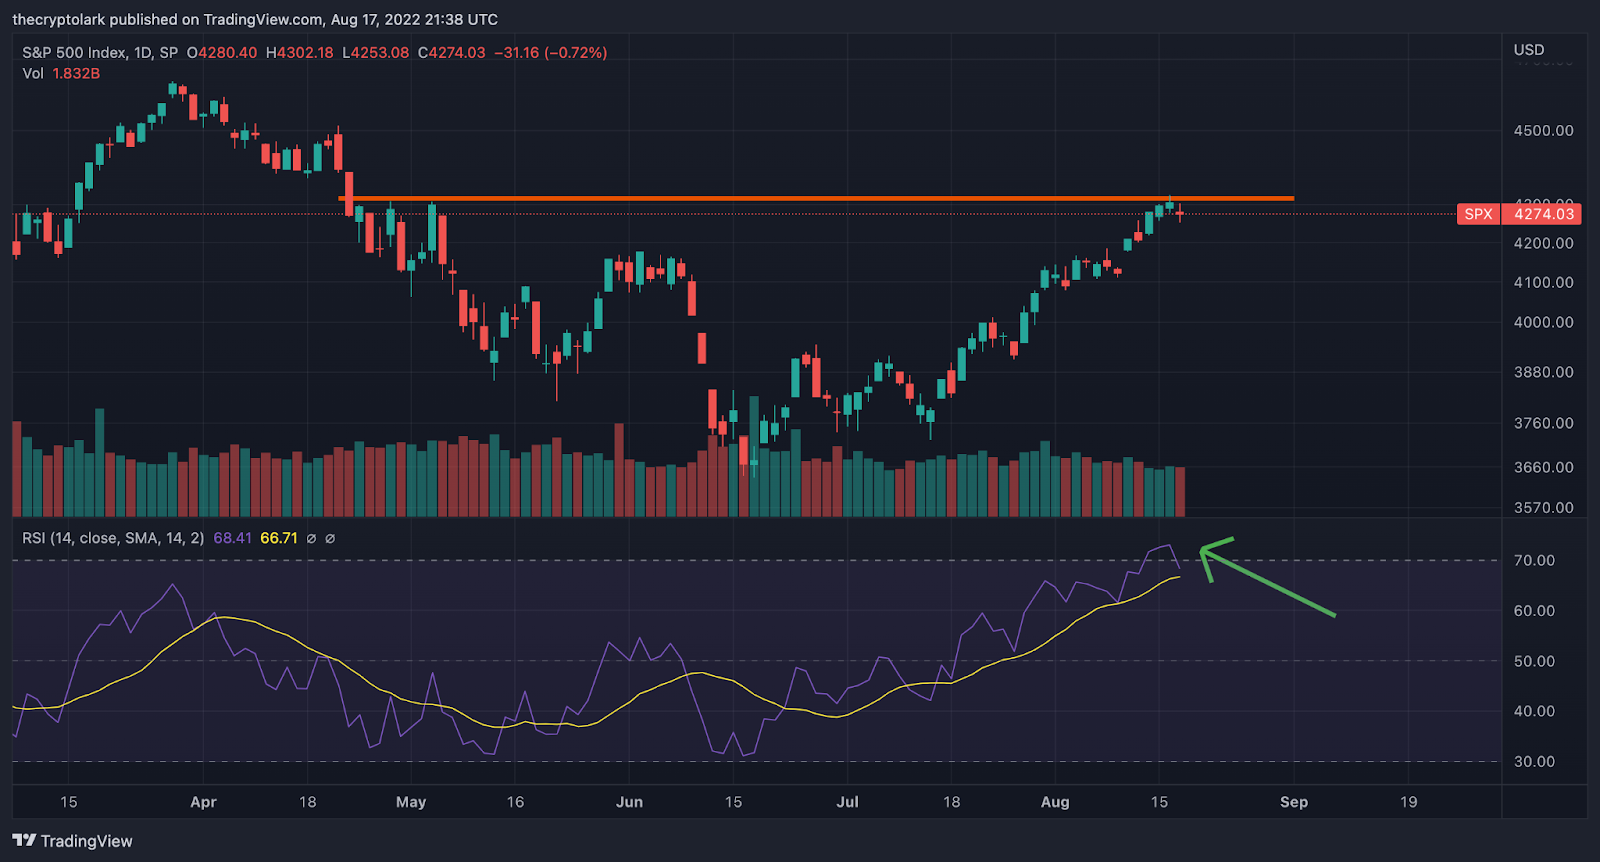Click the first ∅ symbol after RSI values
Image resolution: width=1600 pixels, height=862 pixels.
coord(311,538)
